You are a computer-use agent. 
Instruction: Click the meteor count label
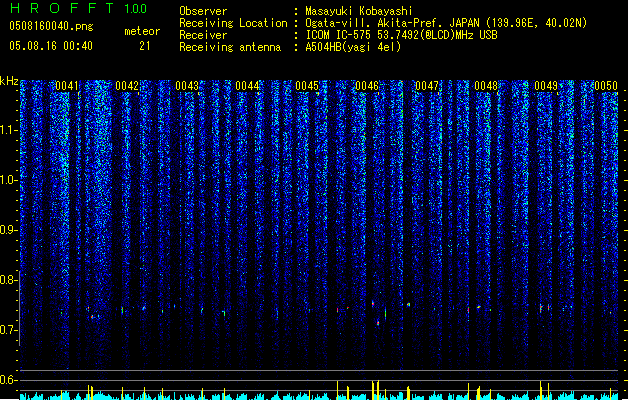coord(142,31)
